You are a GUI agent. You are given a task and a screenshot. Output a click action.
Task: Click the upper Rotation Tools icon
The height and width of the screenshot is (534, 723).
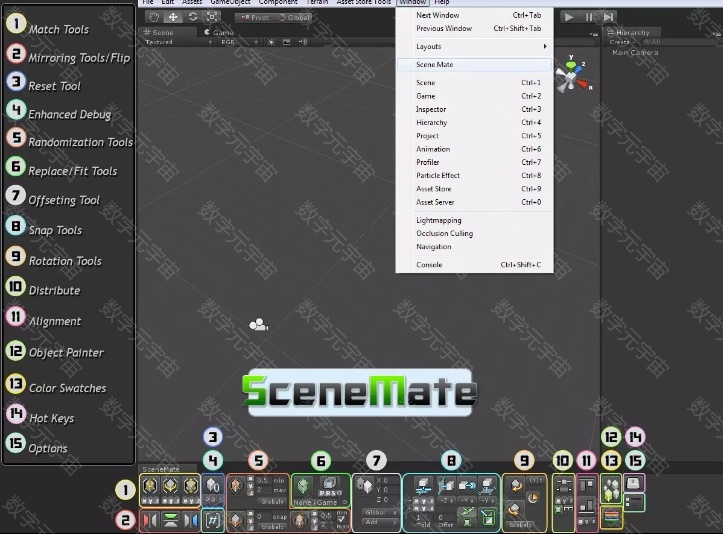516,485
